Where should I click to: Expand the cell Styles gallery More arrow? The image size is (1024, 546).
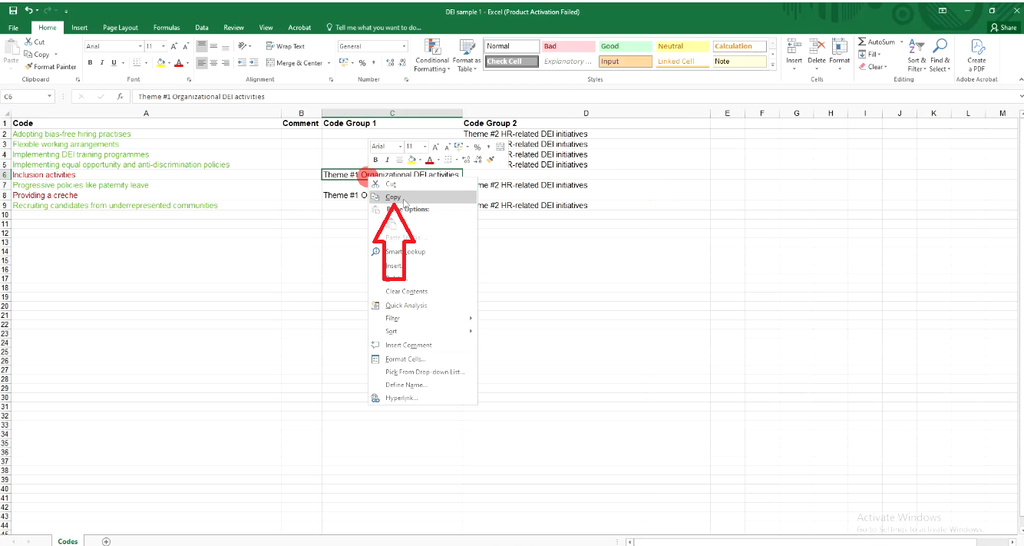(773, 65)
